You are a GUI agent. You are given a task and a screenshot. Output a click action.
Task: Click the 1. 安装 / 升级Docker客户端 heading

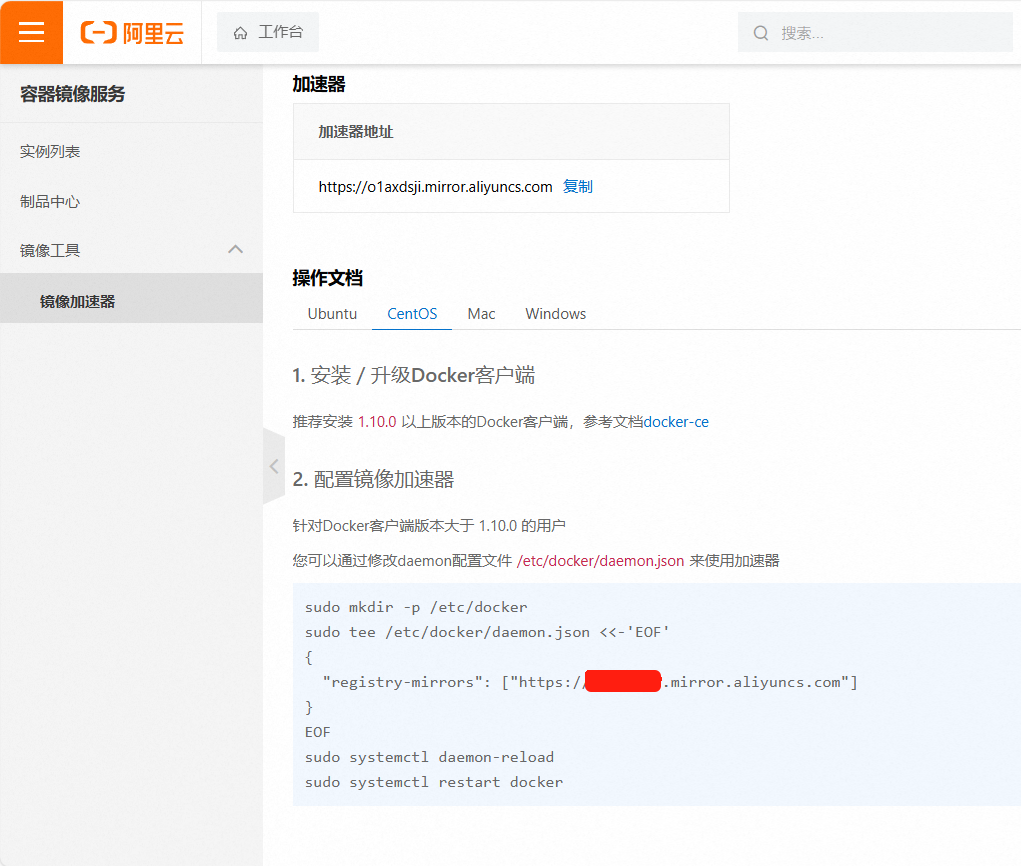coord(413,375)
